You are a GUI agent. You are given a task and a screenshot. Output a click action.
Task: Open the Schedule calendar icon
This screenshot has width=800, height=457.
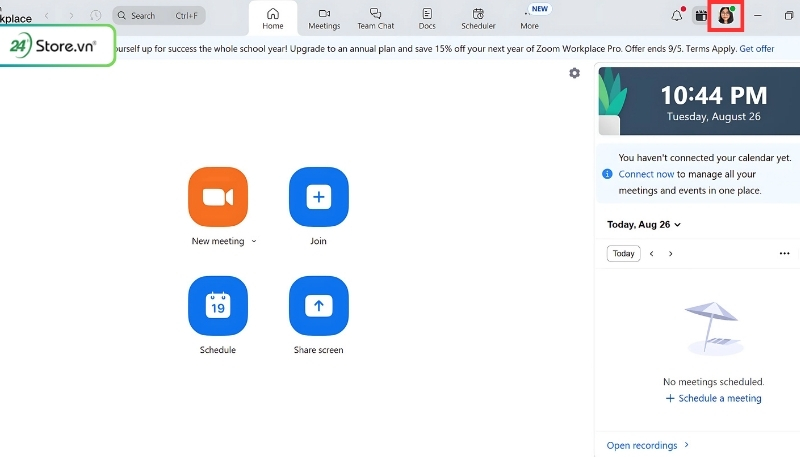coord(217,307)
